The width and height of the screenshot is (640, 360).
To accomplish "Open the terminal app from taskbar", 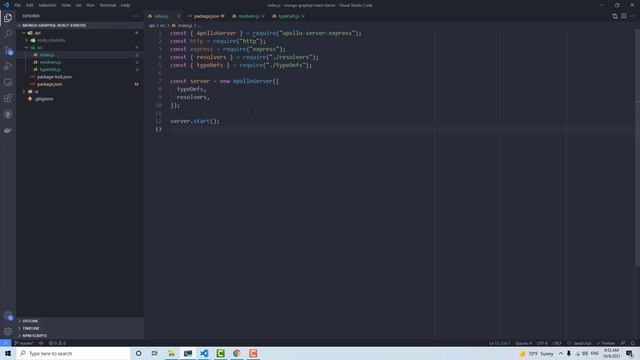I will point(188,353).
